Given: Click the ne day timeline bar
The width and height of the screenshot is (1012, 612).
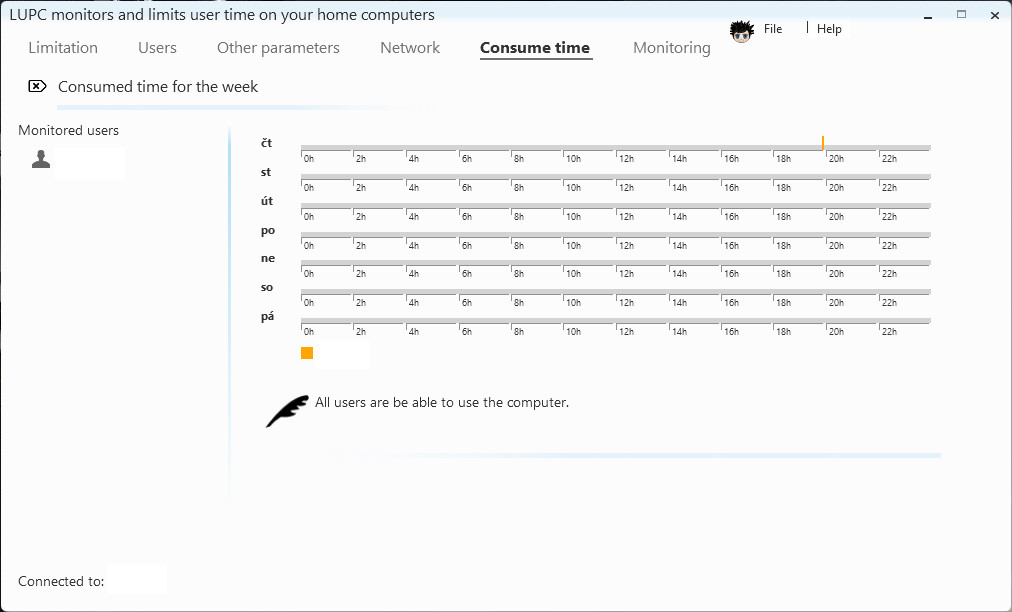Looking at the screenshot, I should [x=616, y=263].
